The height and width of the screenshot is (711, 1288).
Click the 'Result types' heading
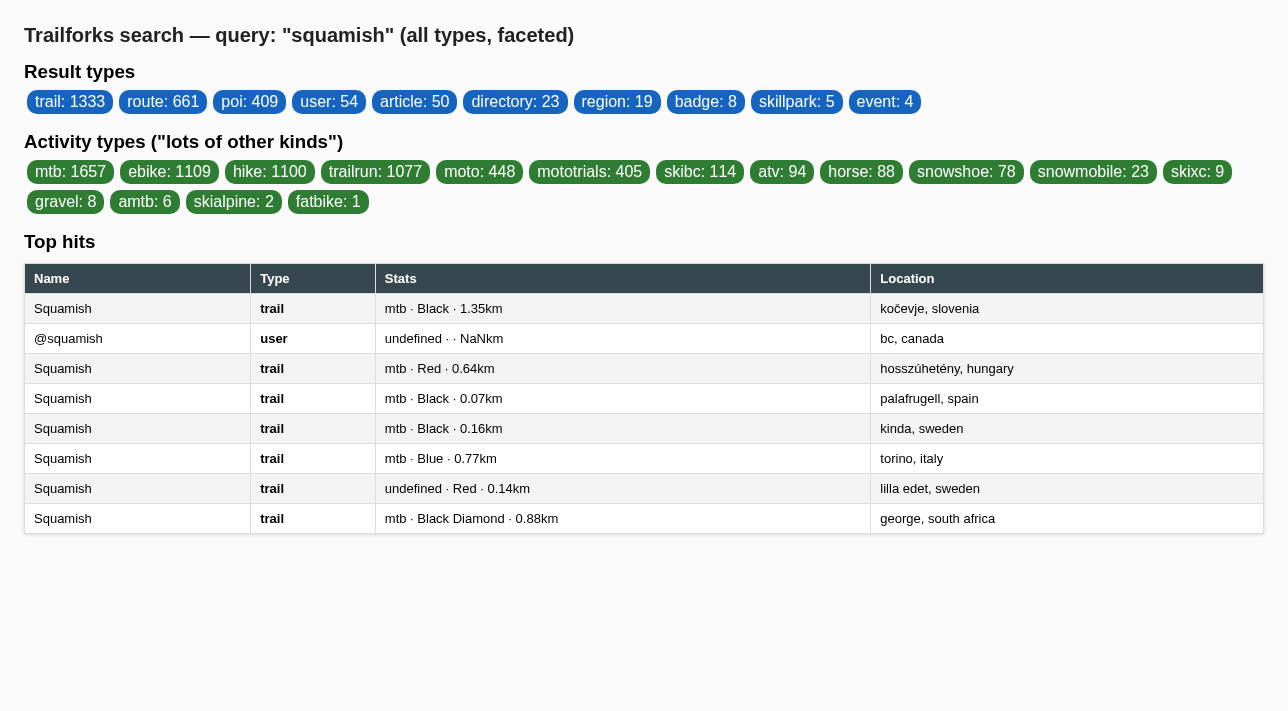(79, 72)
